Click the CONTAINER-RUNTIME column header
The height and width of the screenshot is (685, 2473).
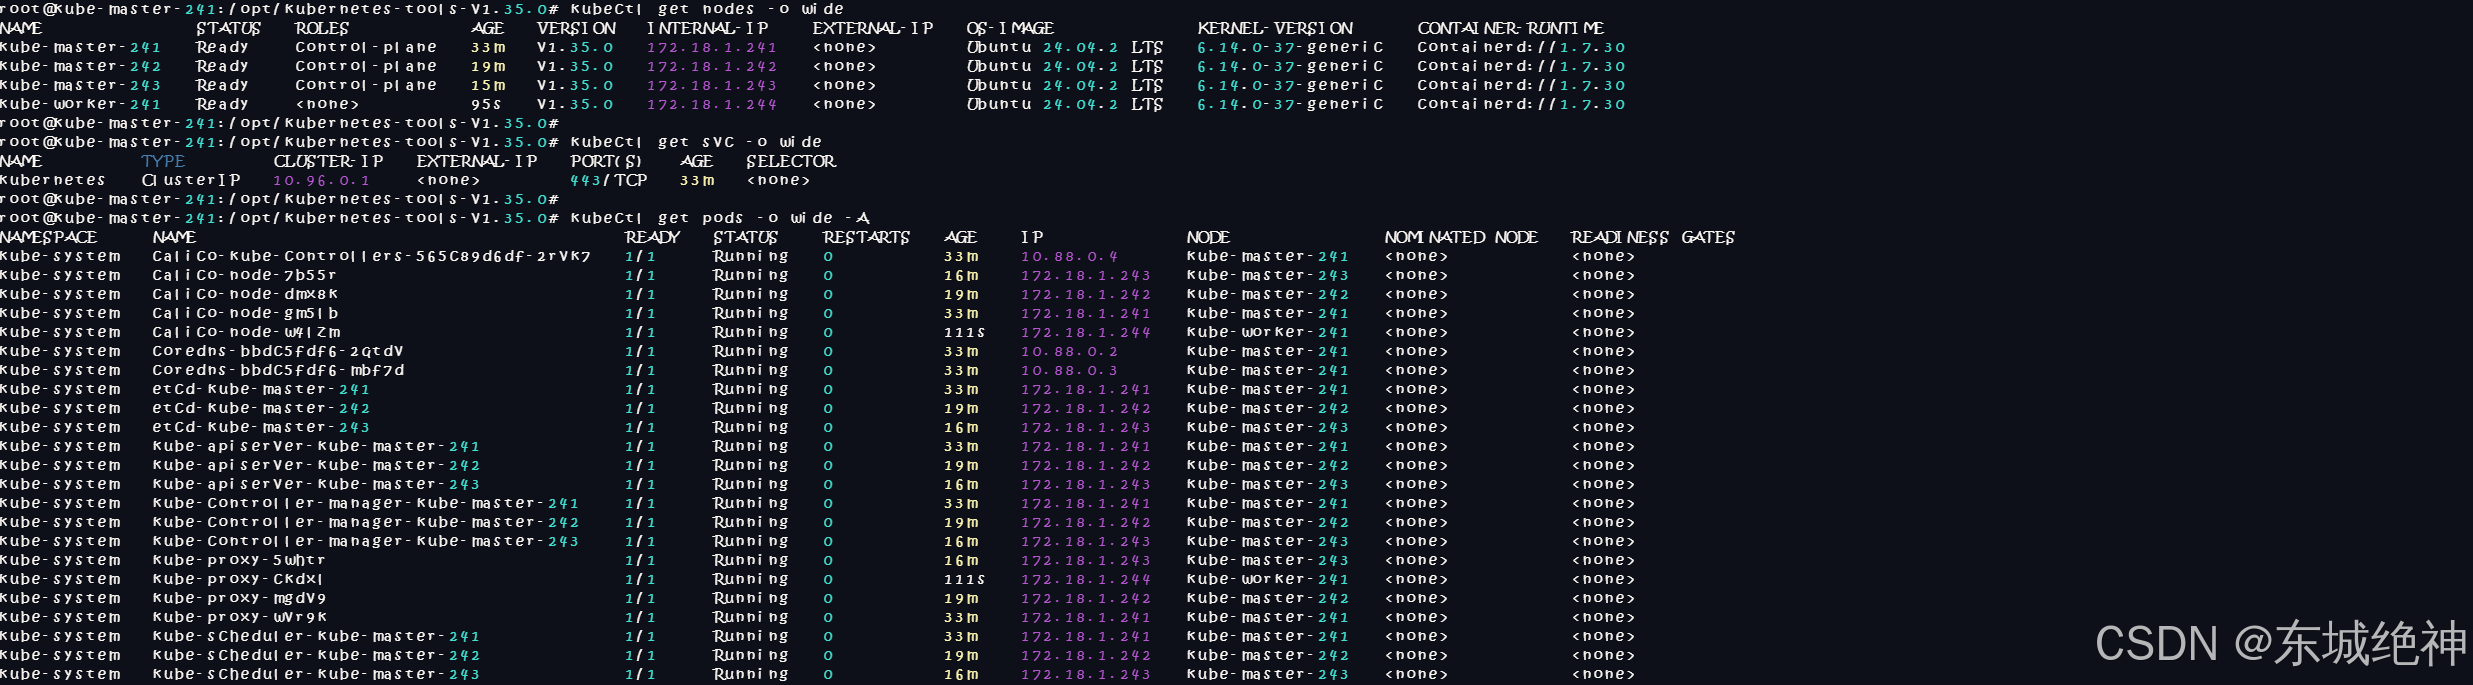[x=1511, y=29]
